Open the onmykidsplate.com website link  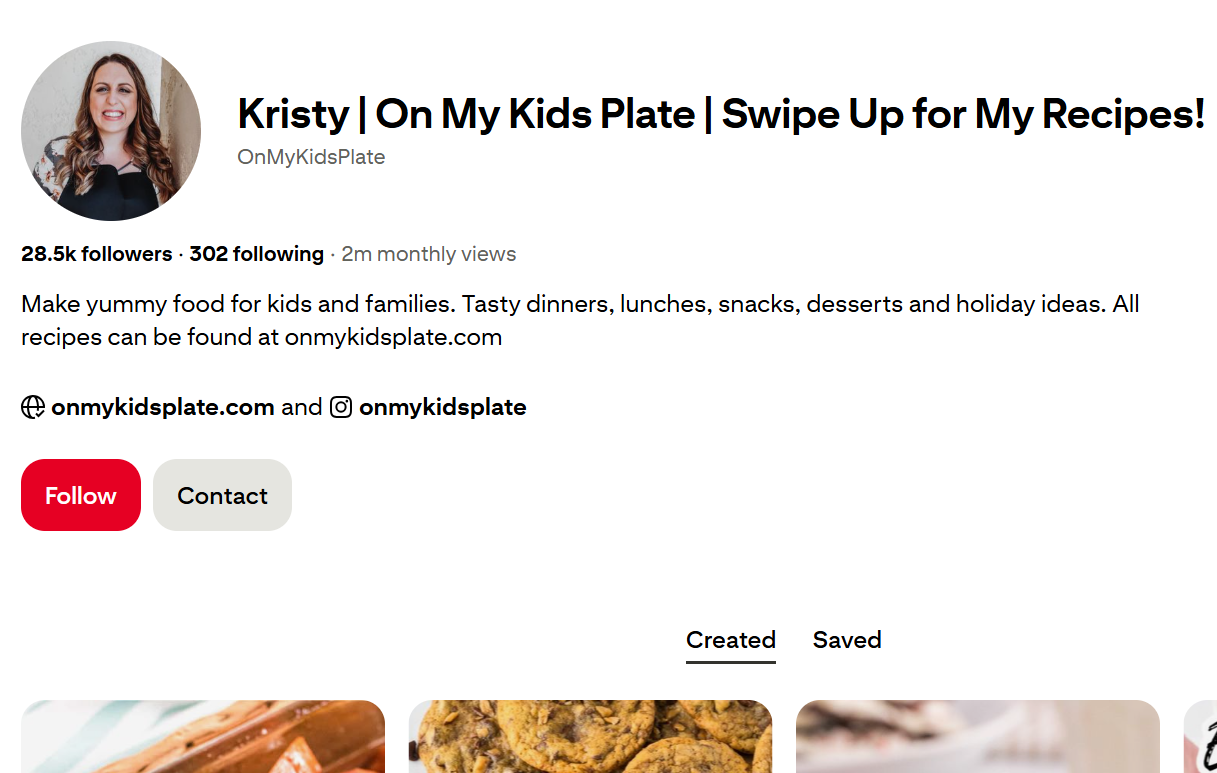[x=163, y=407]
